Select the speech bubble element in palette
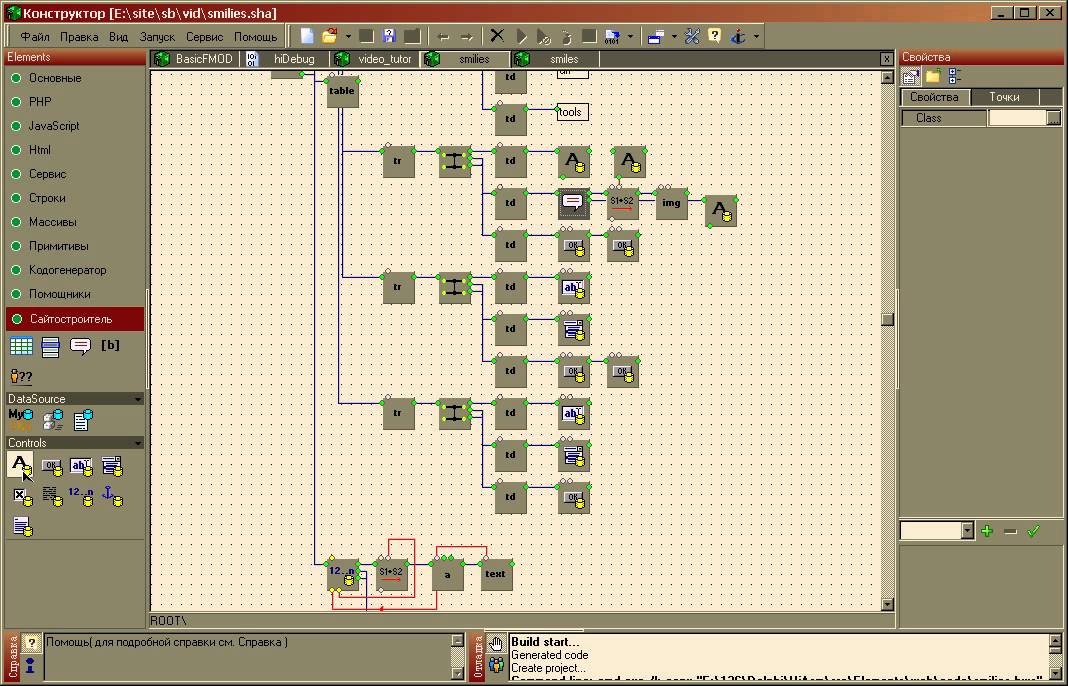 [x=80, y=346]
